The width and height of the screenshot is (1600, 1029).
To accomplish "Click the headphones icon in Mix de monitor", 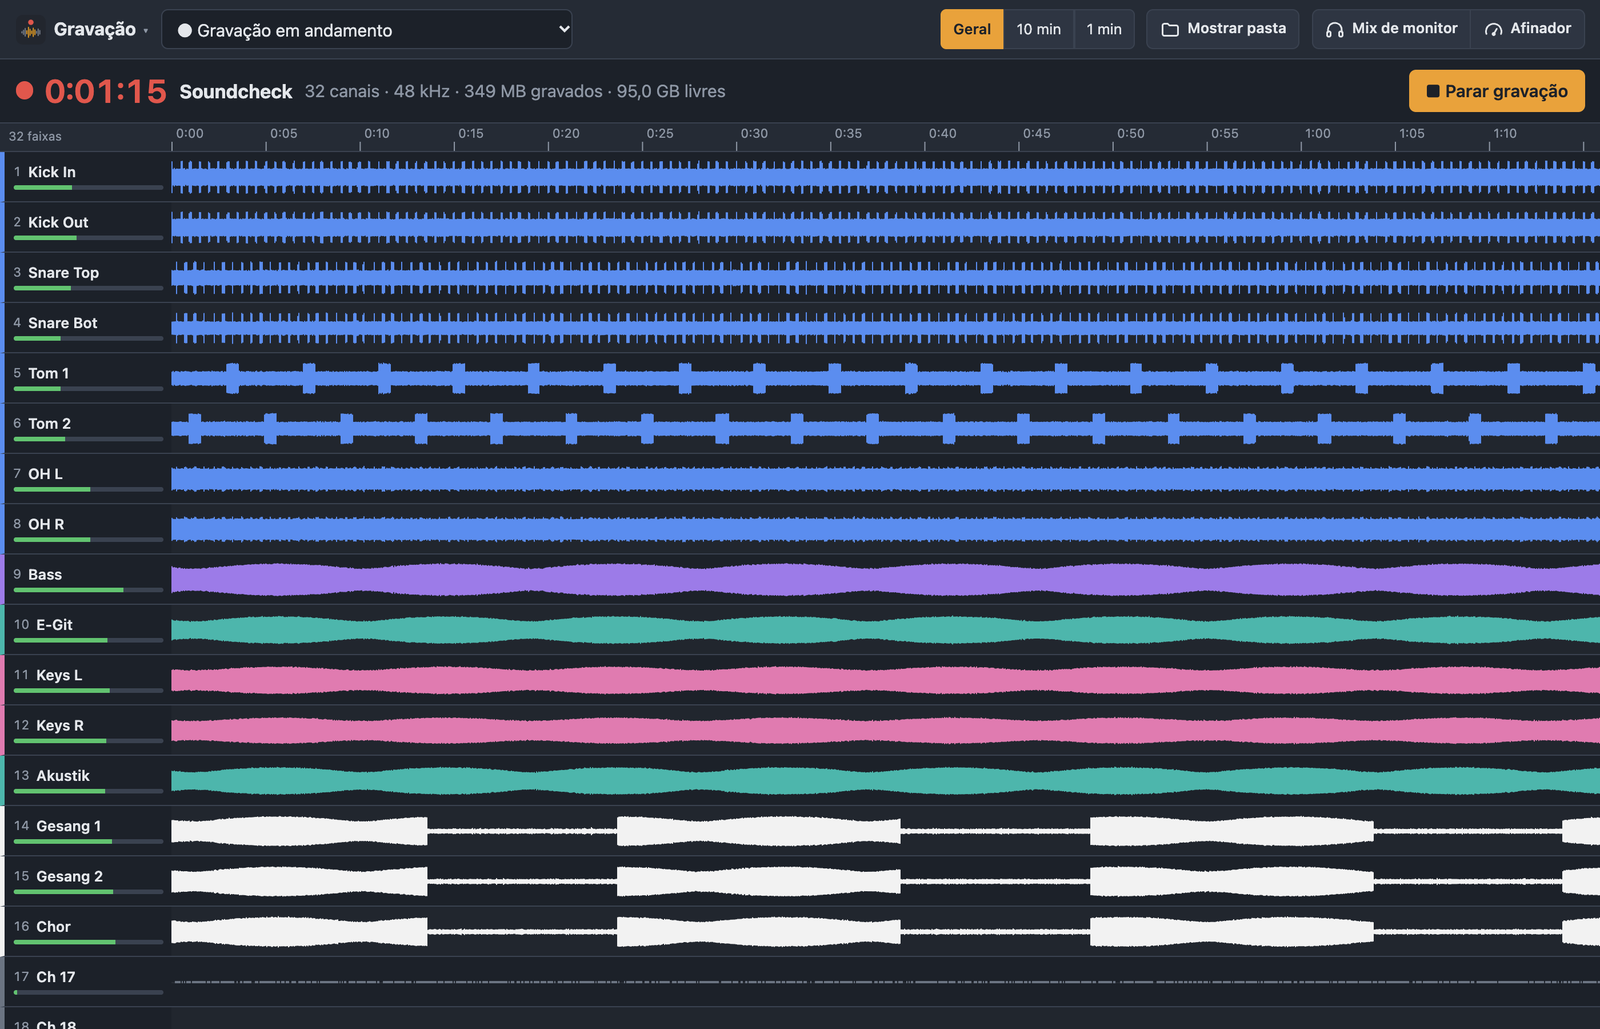I will point(1334,30).
